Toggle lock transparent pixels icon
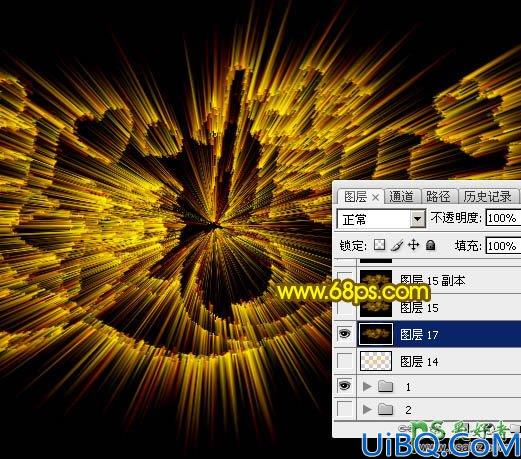Viewport: 521px width, 459px height. pyautogui.click(x=380, y=245)
